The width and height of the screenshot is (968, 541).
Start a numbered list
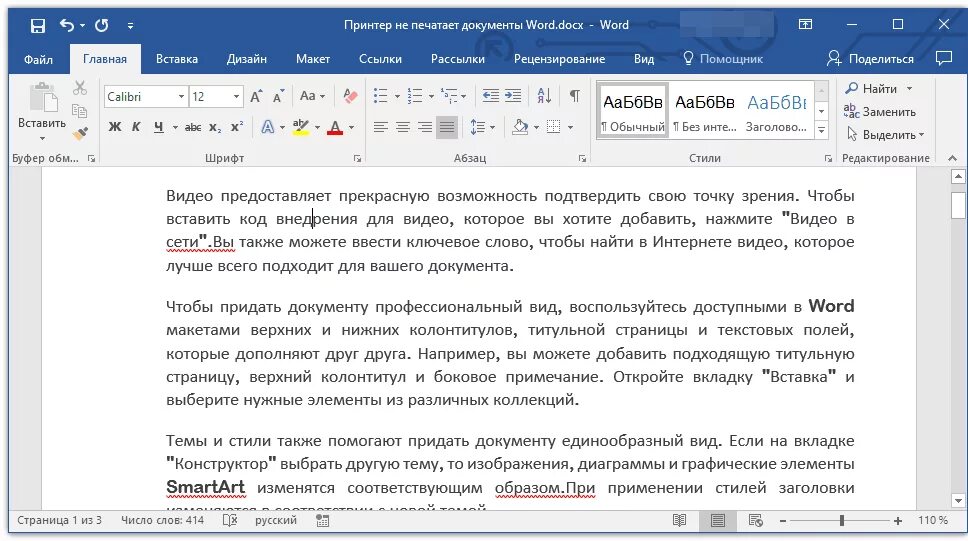point(415,96)
